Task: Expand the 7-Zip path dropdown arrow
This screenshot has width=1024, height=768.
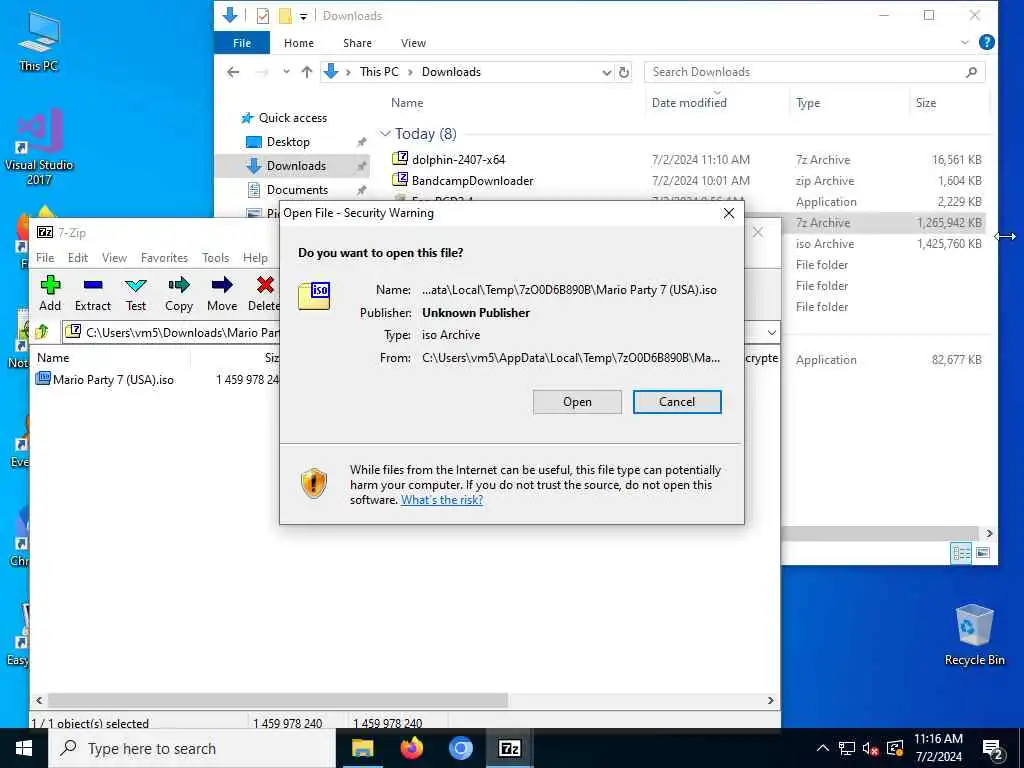Action: pos(772,332)
